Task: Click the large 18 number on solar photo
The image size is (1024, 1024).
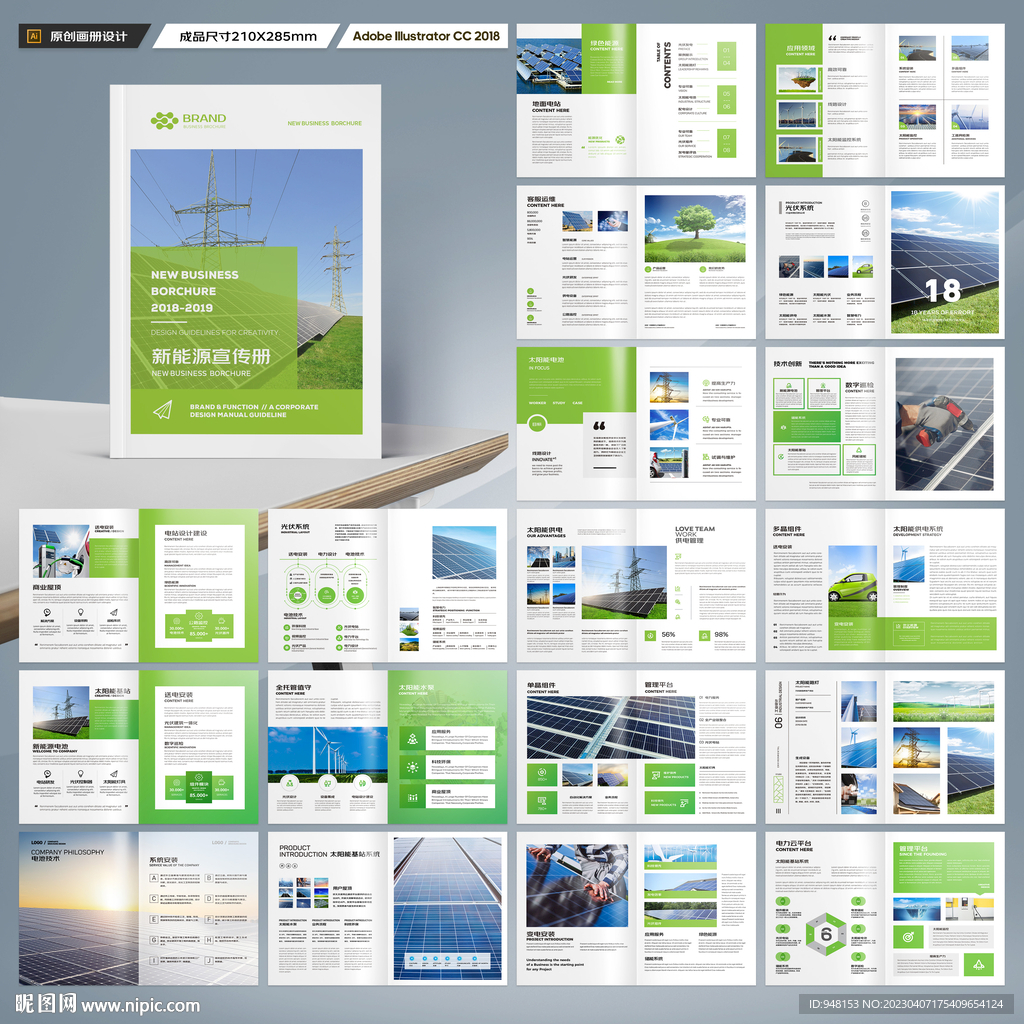Action: [x=942, y=291]
